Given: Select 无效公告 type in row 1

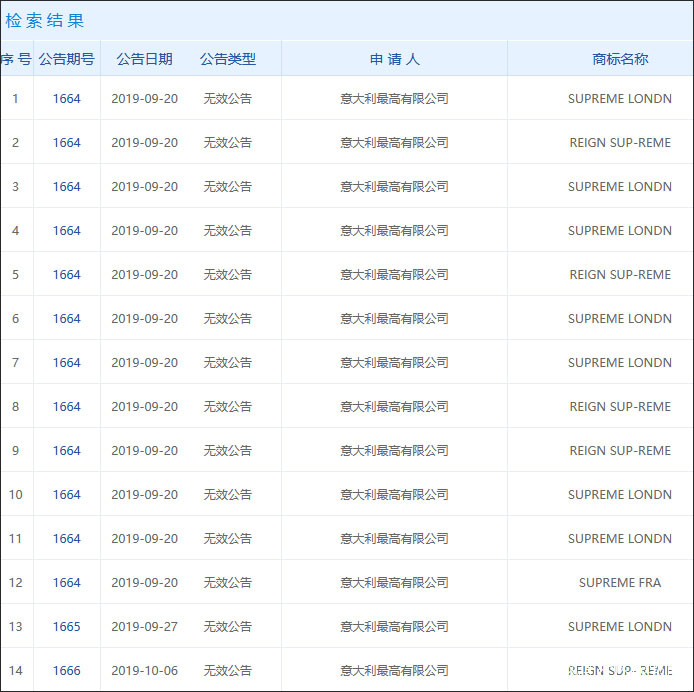Looking at the screenshot, I should click(x=227, y=98).
